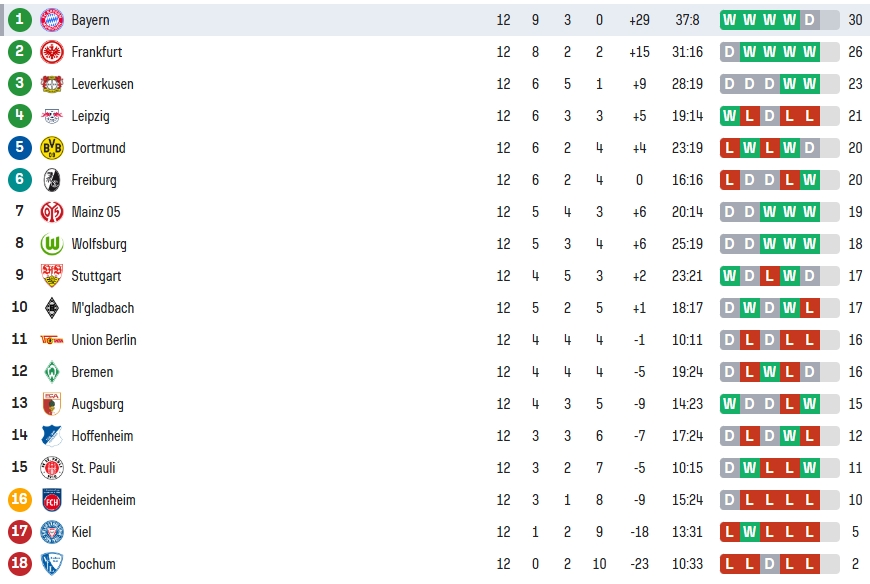Click Bayern's most recent form result D

810,20
